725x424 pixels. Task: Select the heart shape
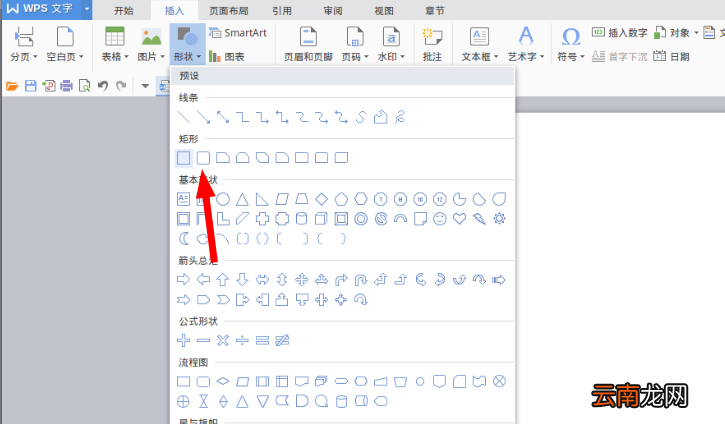[459, 219]
